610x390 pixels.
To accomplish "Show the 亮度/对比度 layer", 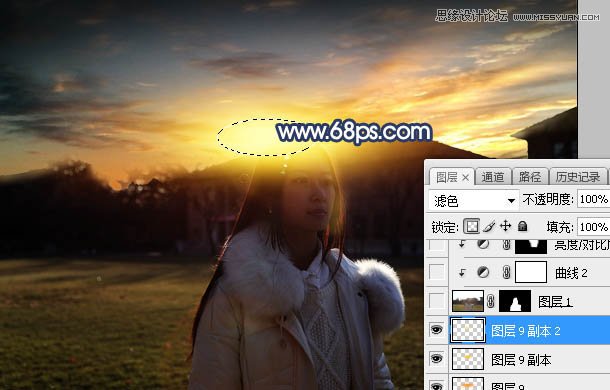I will (x=436, y=245).
